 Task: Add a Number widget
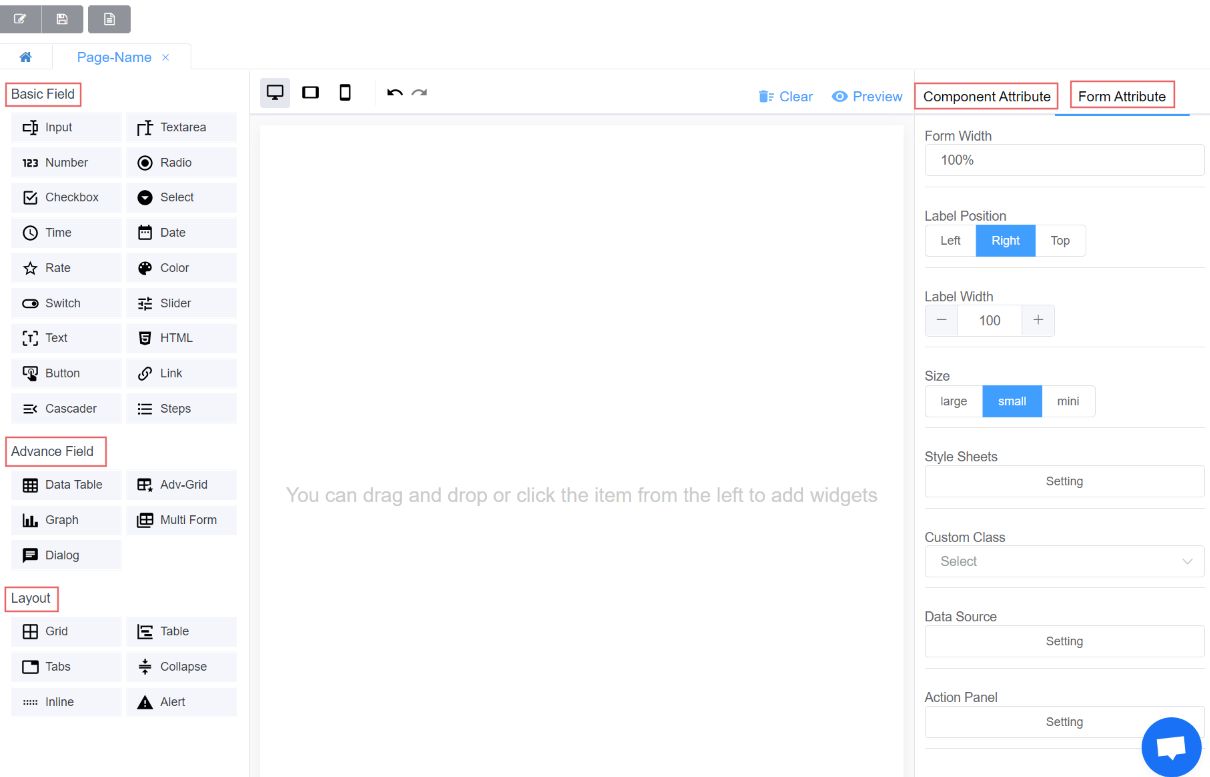point(66,162)
